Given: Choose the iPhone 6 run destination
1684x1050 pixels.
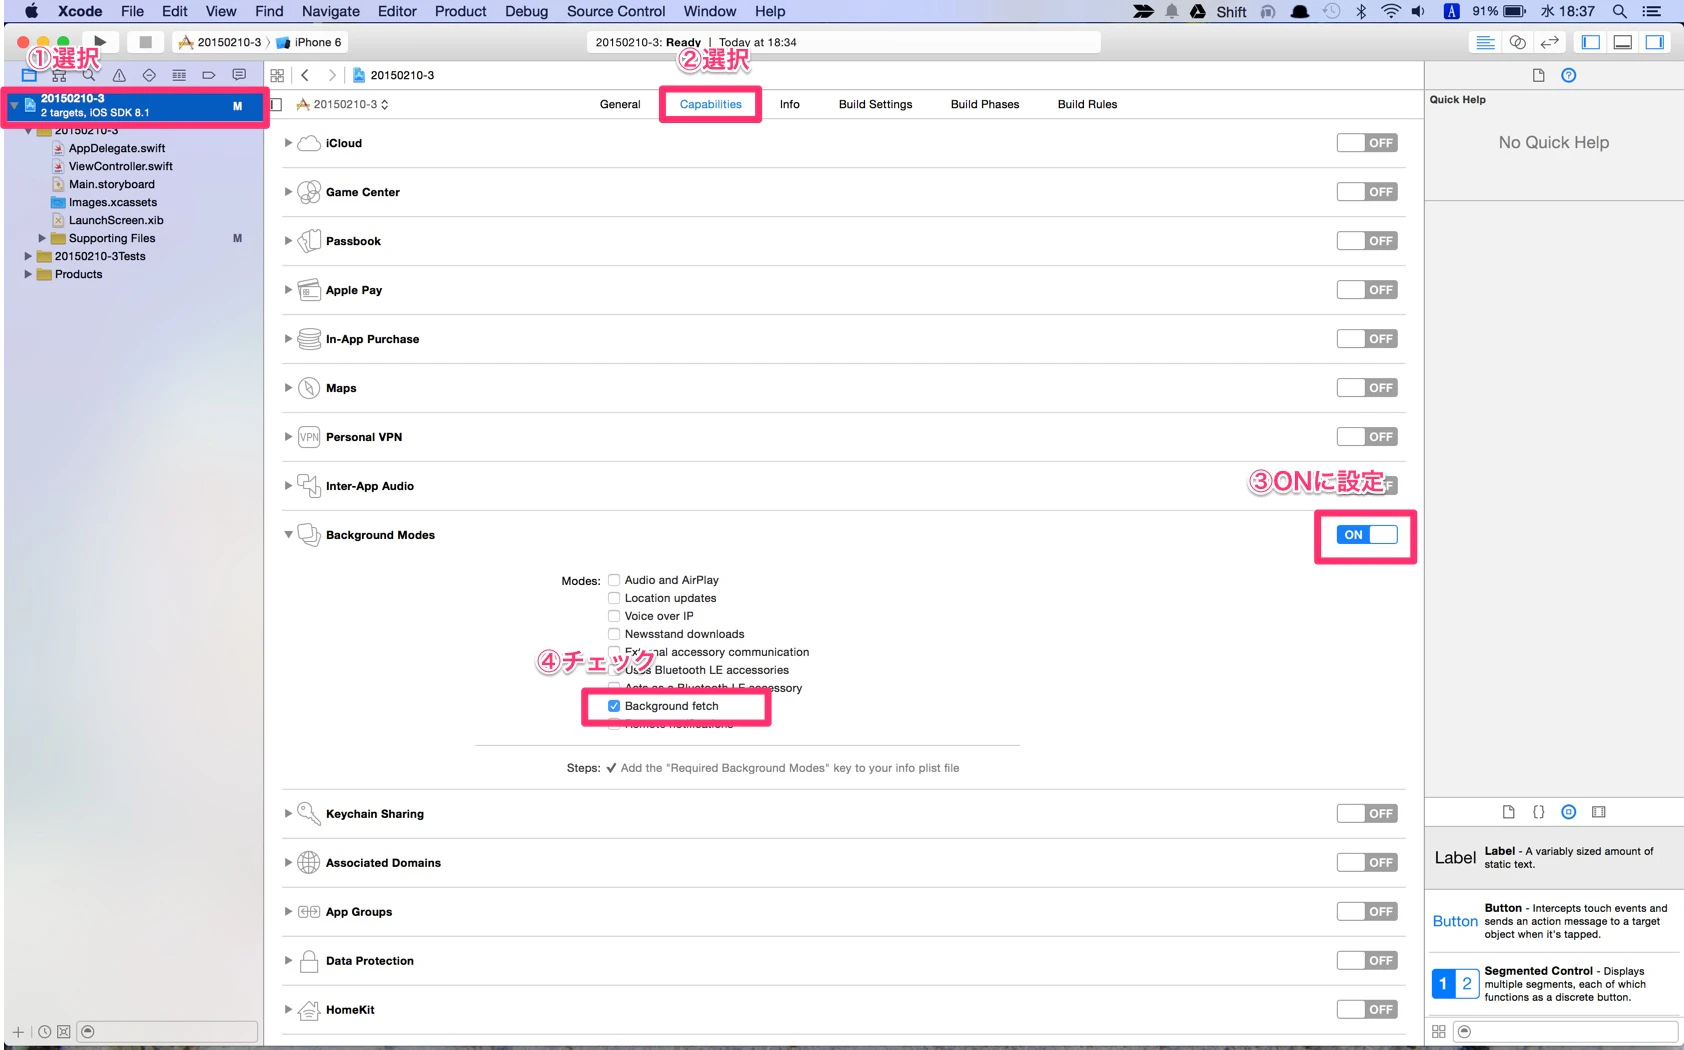Looking at the screenshot, I should point(310,42).
